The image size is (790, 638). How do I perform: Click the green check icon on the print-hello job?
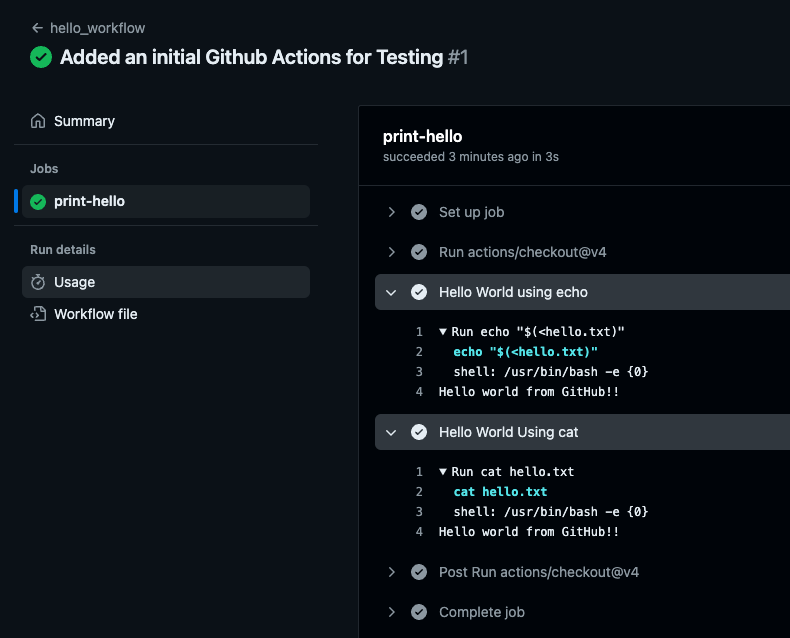pyautogui.click(x=38, y=202)
